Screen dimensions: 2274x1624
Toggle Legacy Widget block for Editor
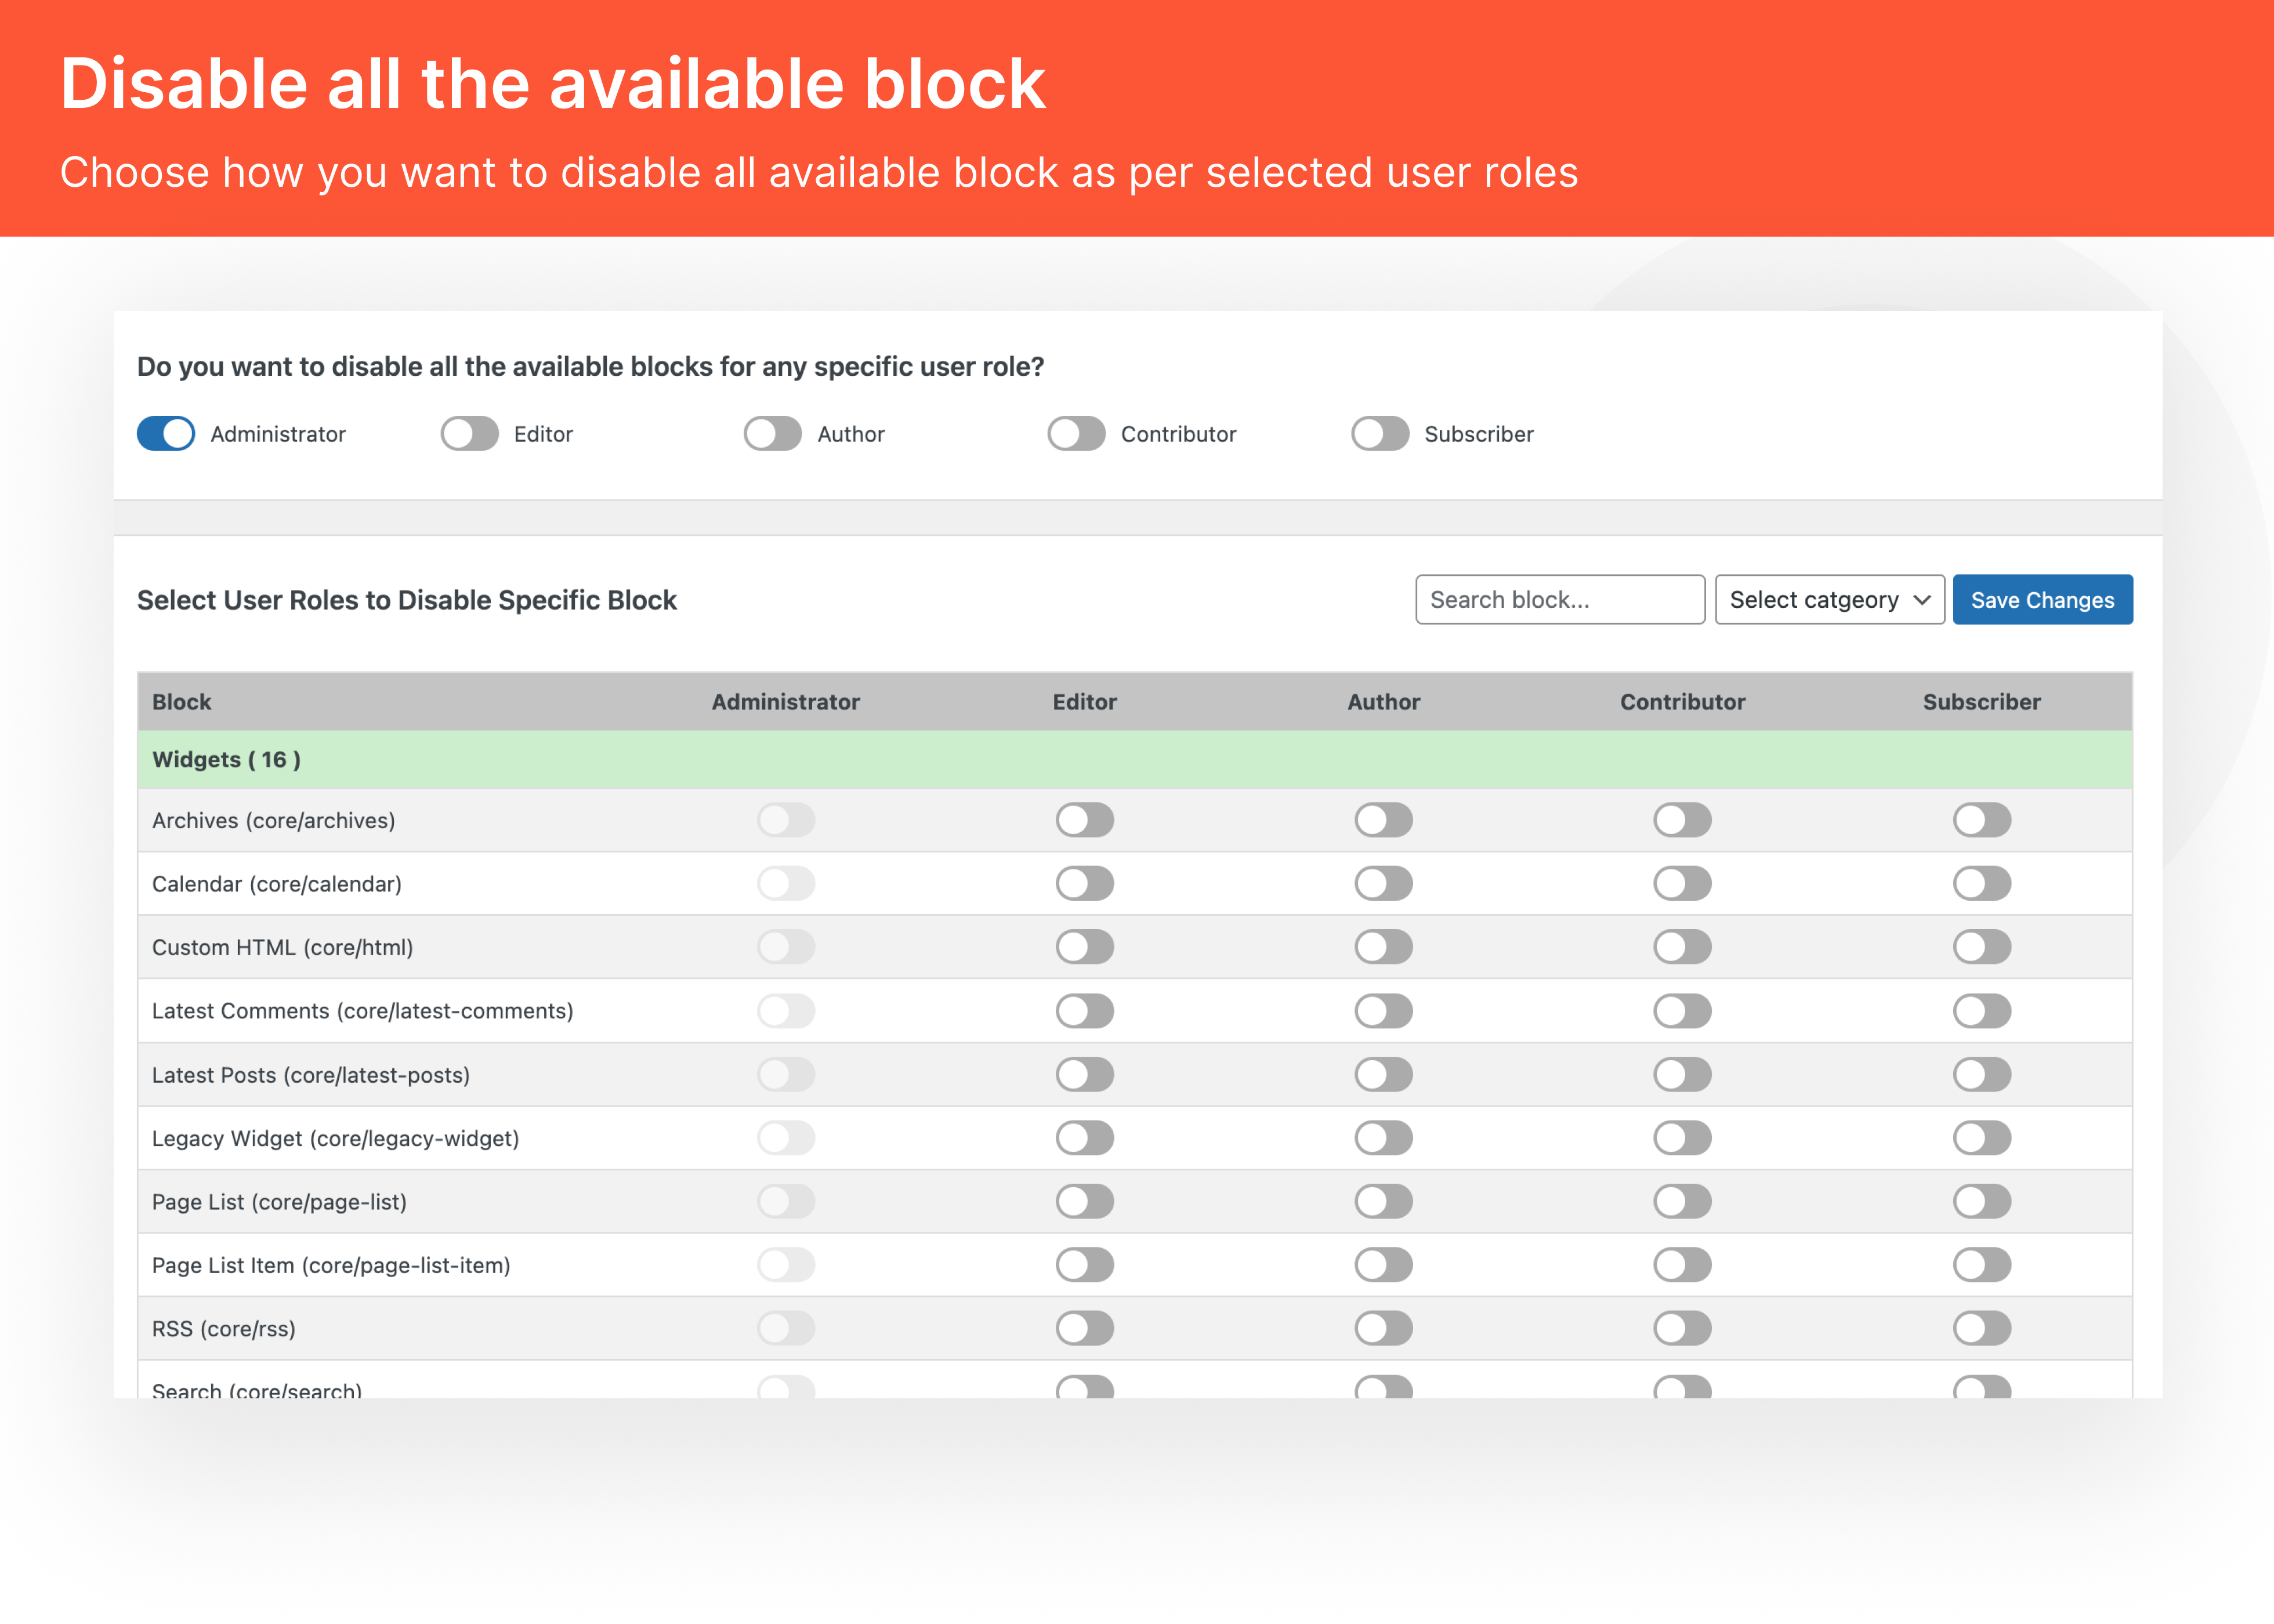tap(1085, 1138)
